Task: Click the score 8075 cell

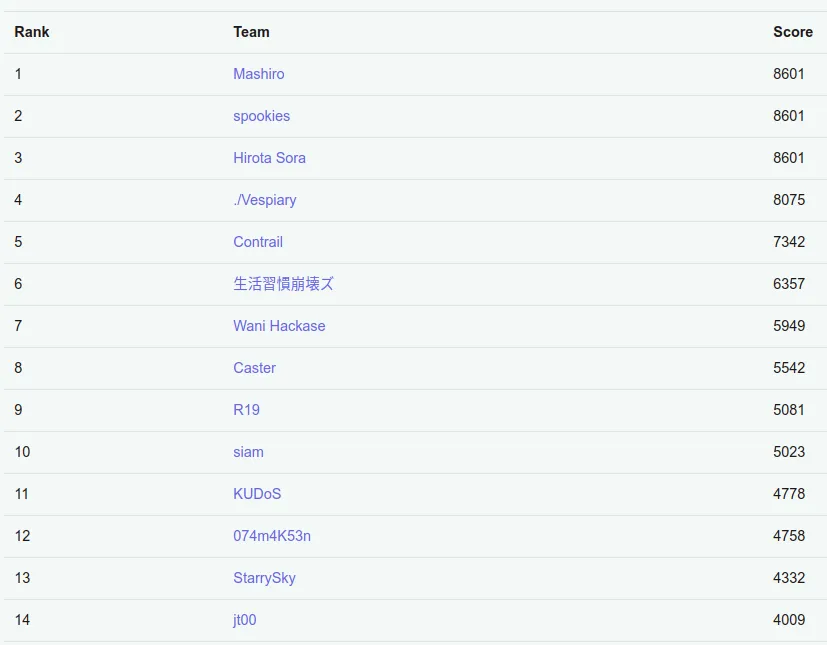Action: tap(788, 200)
